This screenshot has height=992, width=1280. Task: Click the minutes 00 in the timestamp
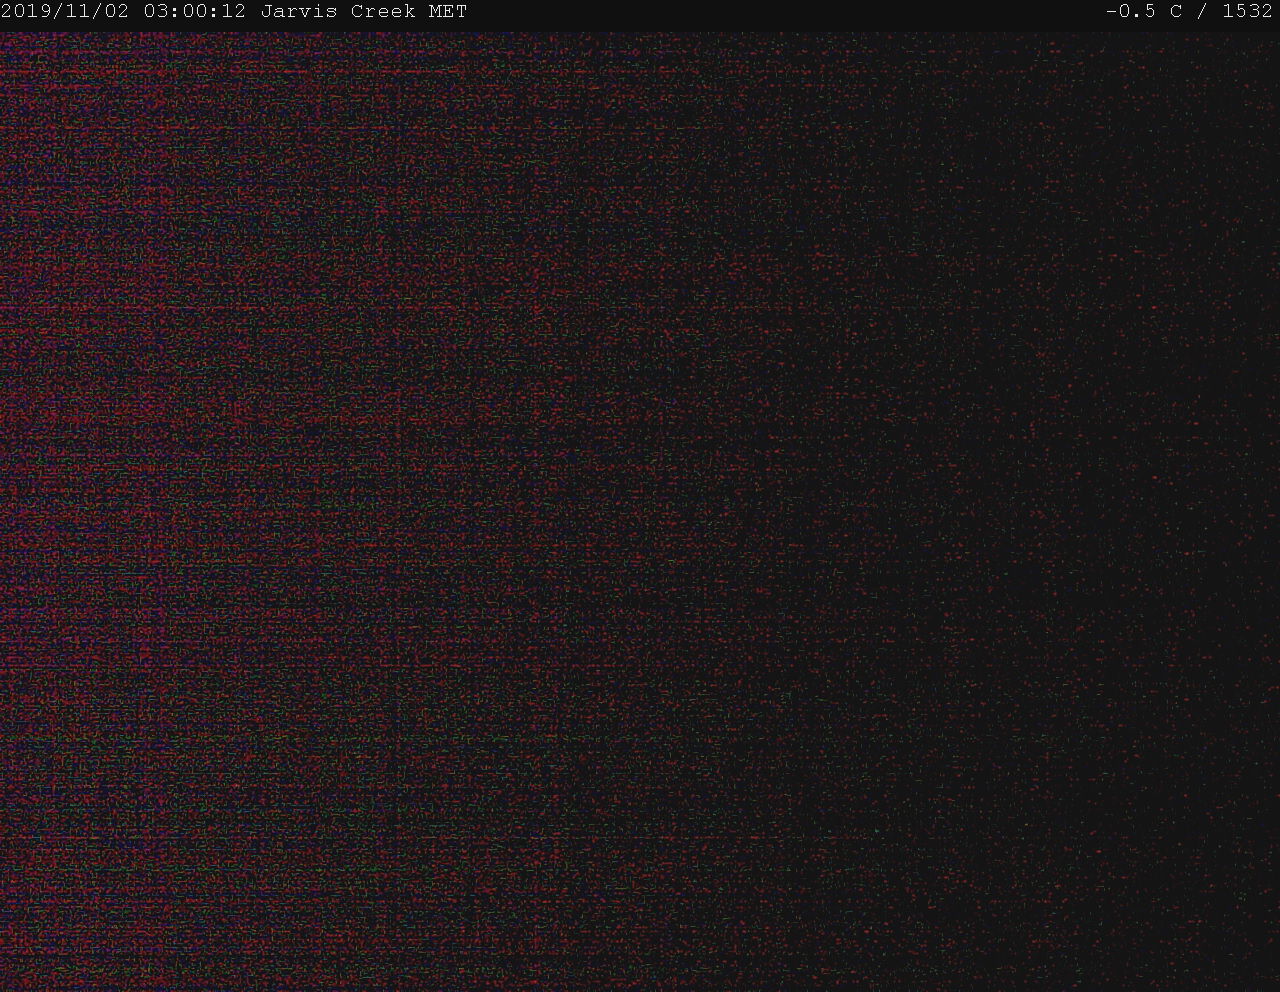tap(195, 12)
